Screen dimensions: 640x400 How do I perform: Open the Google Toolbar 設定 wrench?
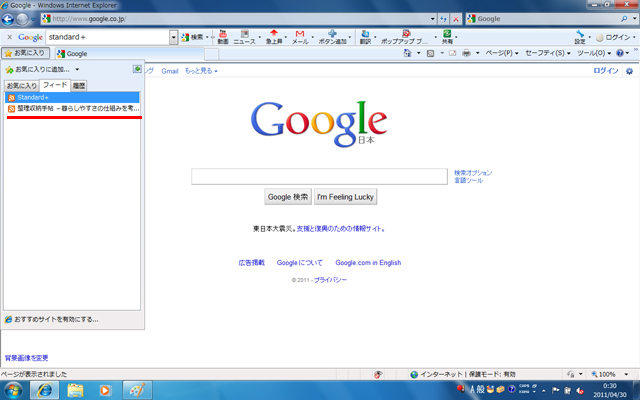(580, 37)
